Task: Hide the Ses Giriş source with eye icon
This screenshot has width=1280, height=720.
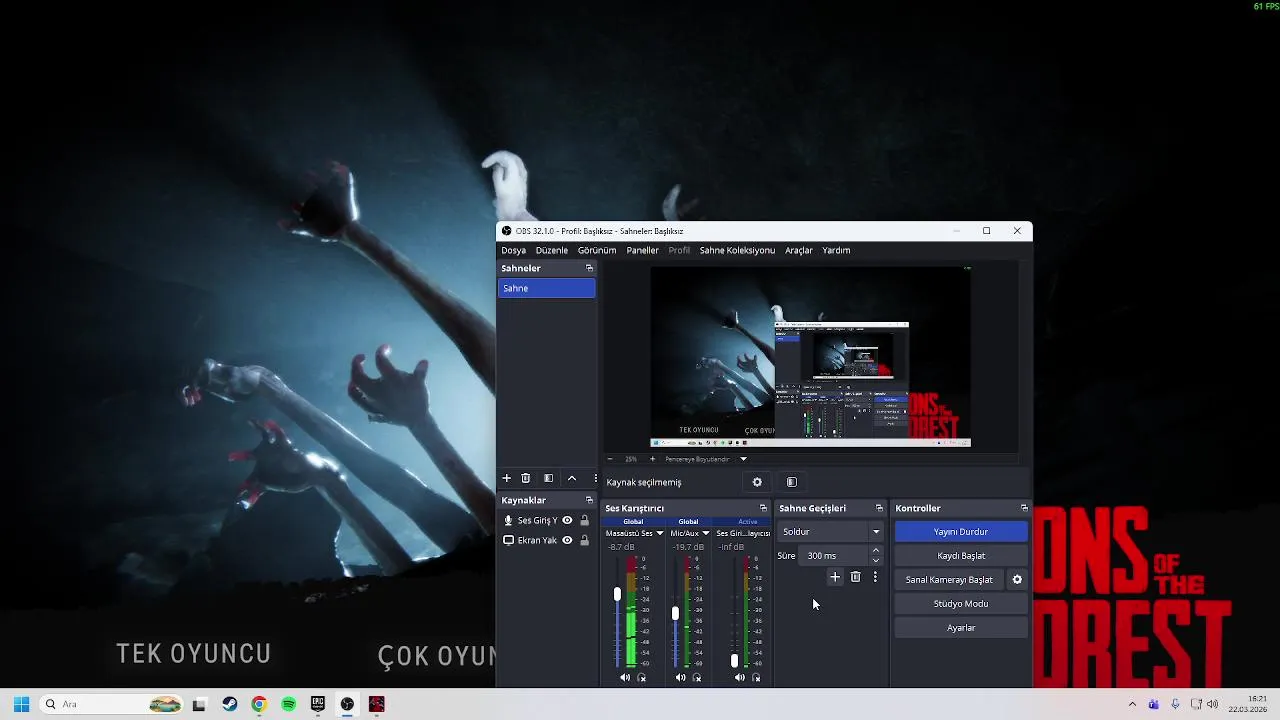Action: pyautogui.click(x=567, y=520)
